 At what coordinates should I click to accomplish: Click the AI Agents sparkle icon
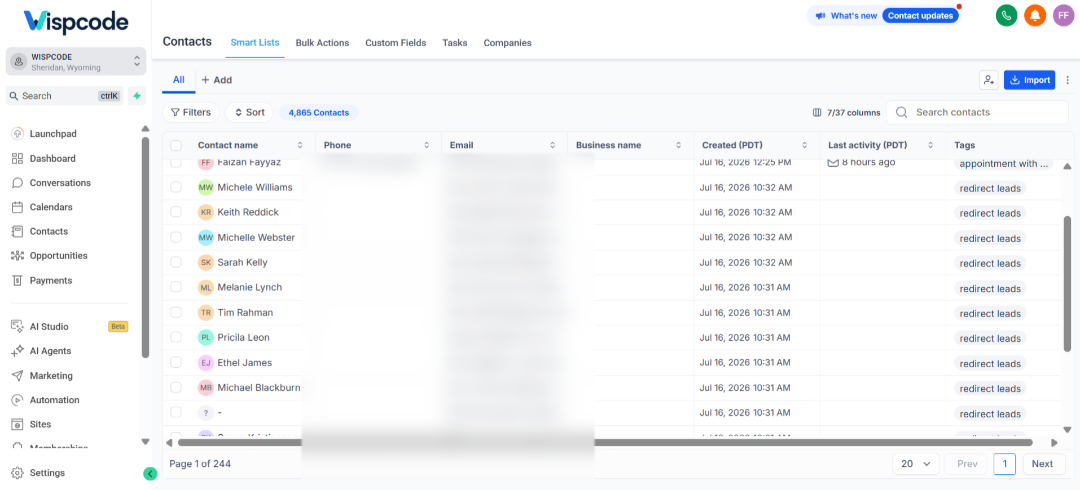coord(18,351)
